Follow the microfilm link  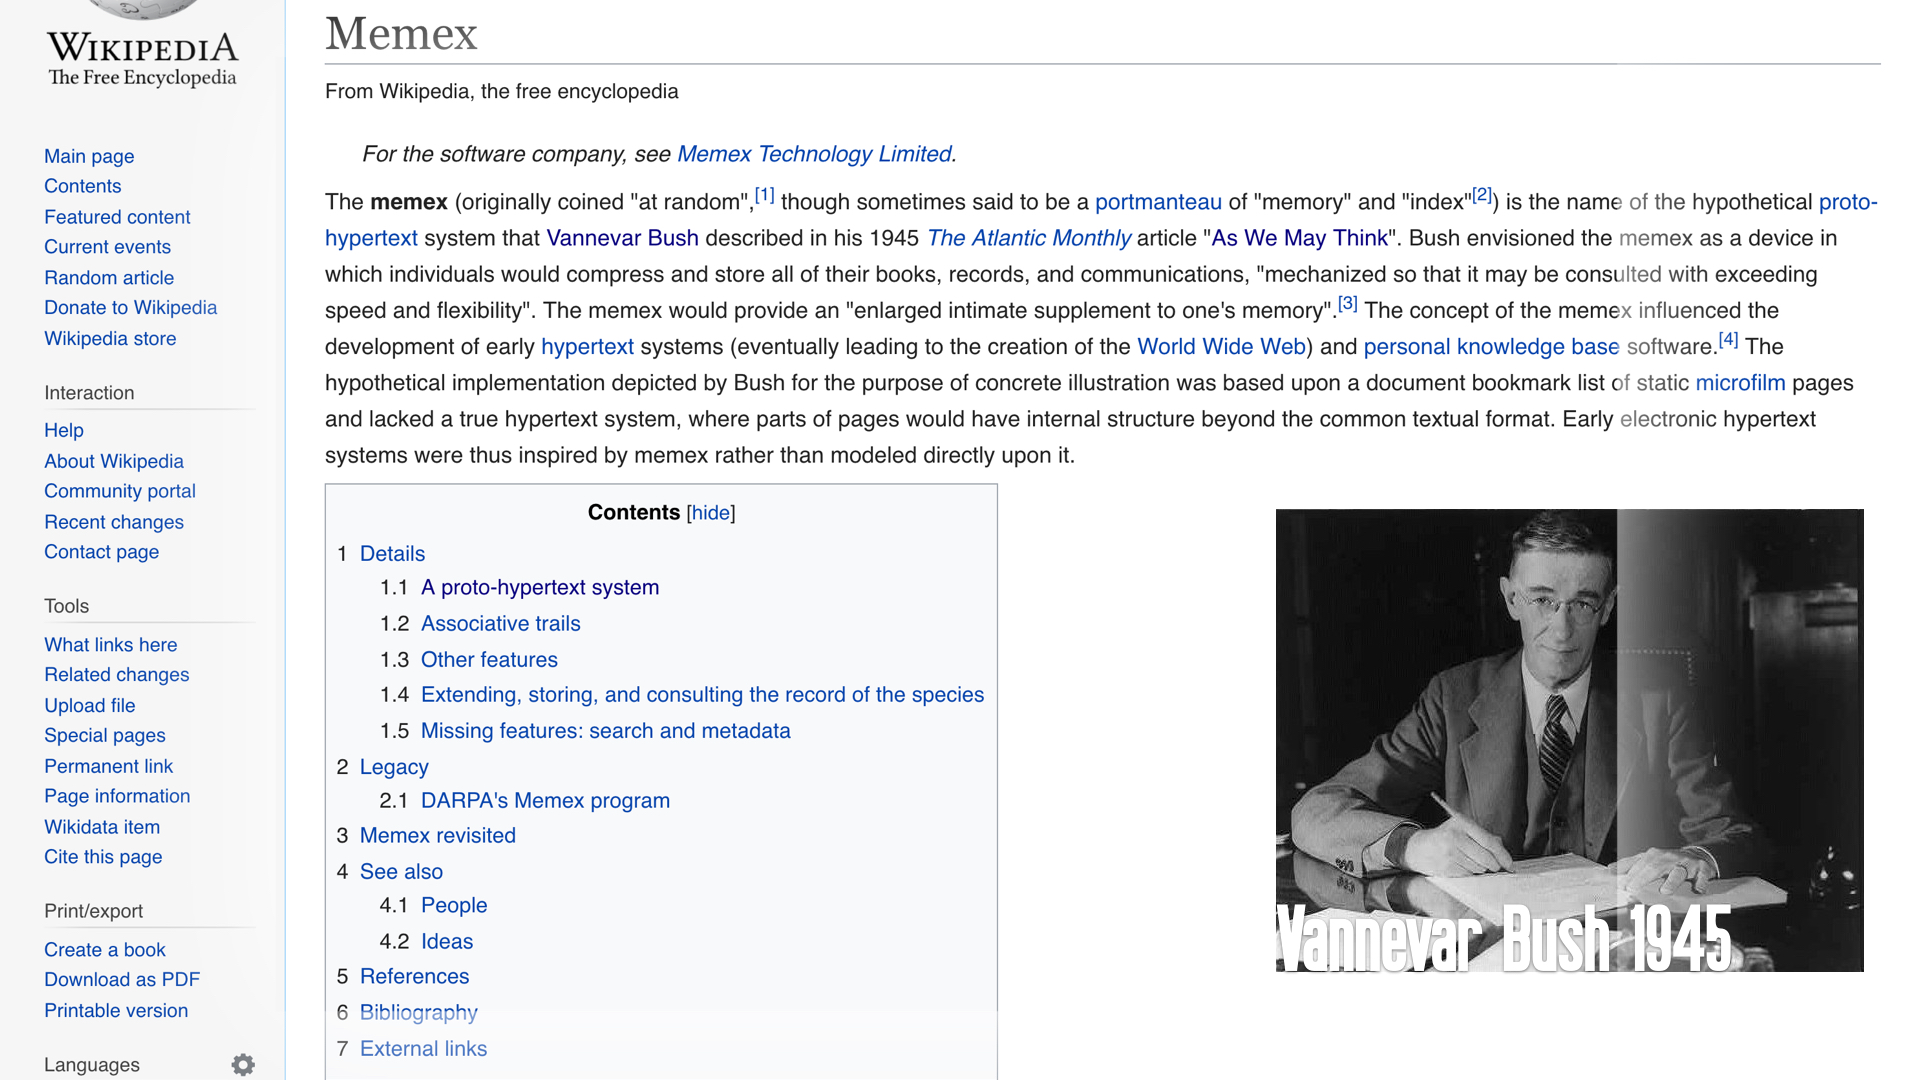coord(1740,383)
